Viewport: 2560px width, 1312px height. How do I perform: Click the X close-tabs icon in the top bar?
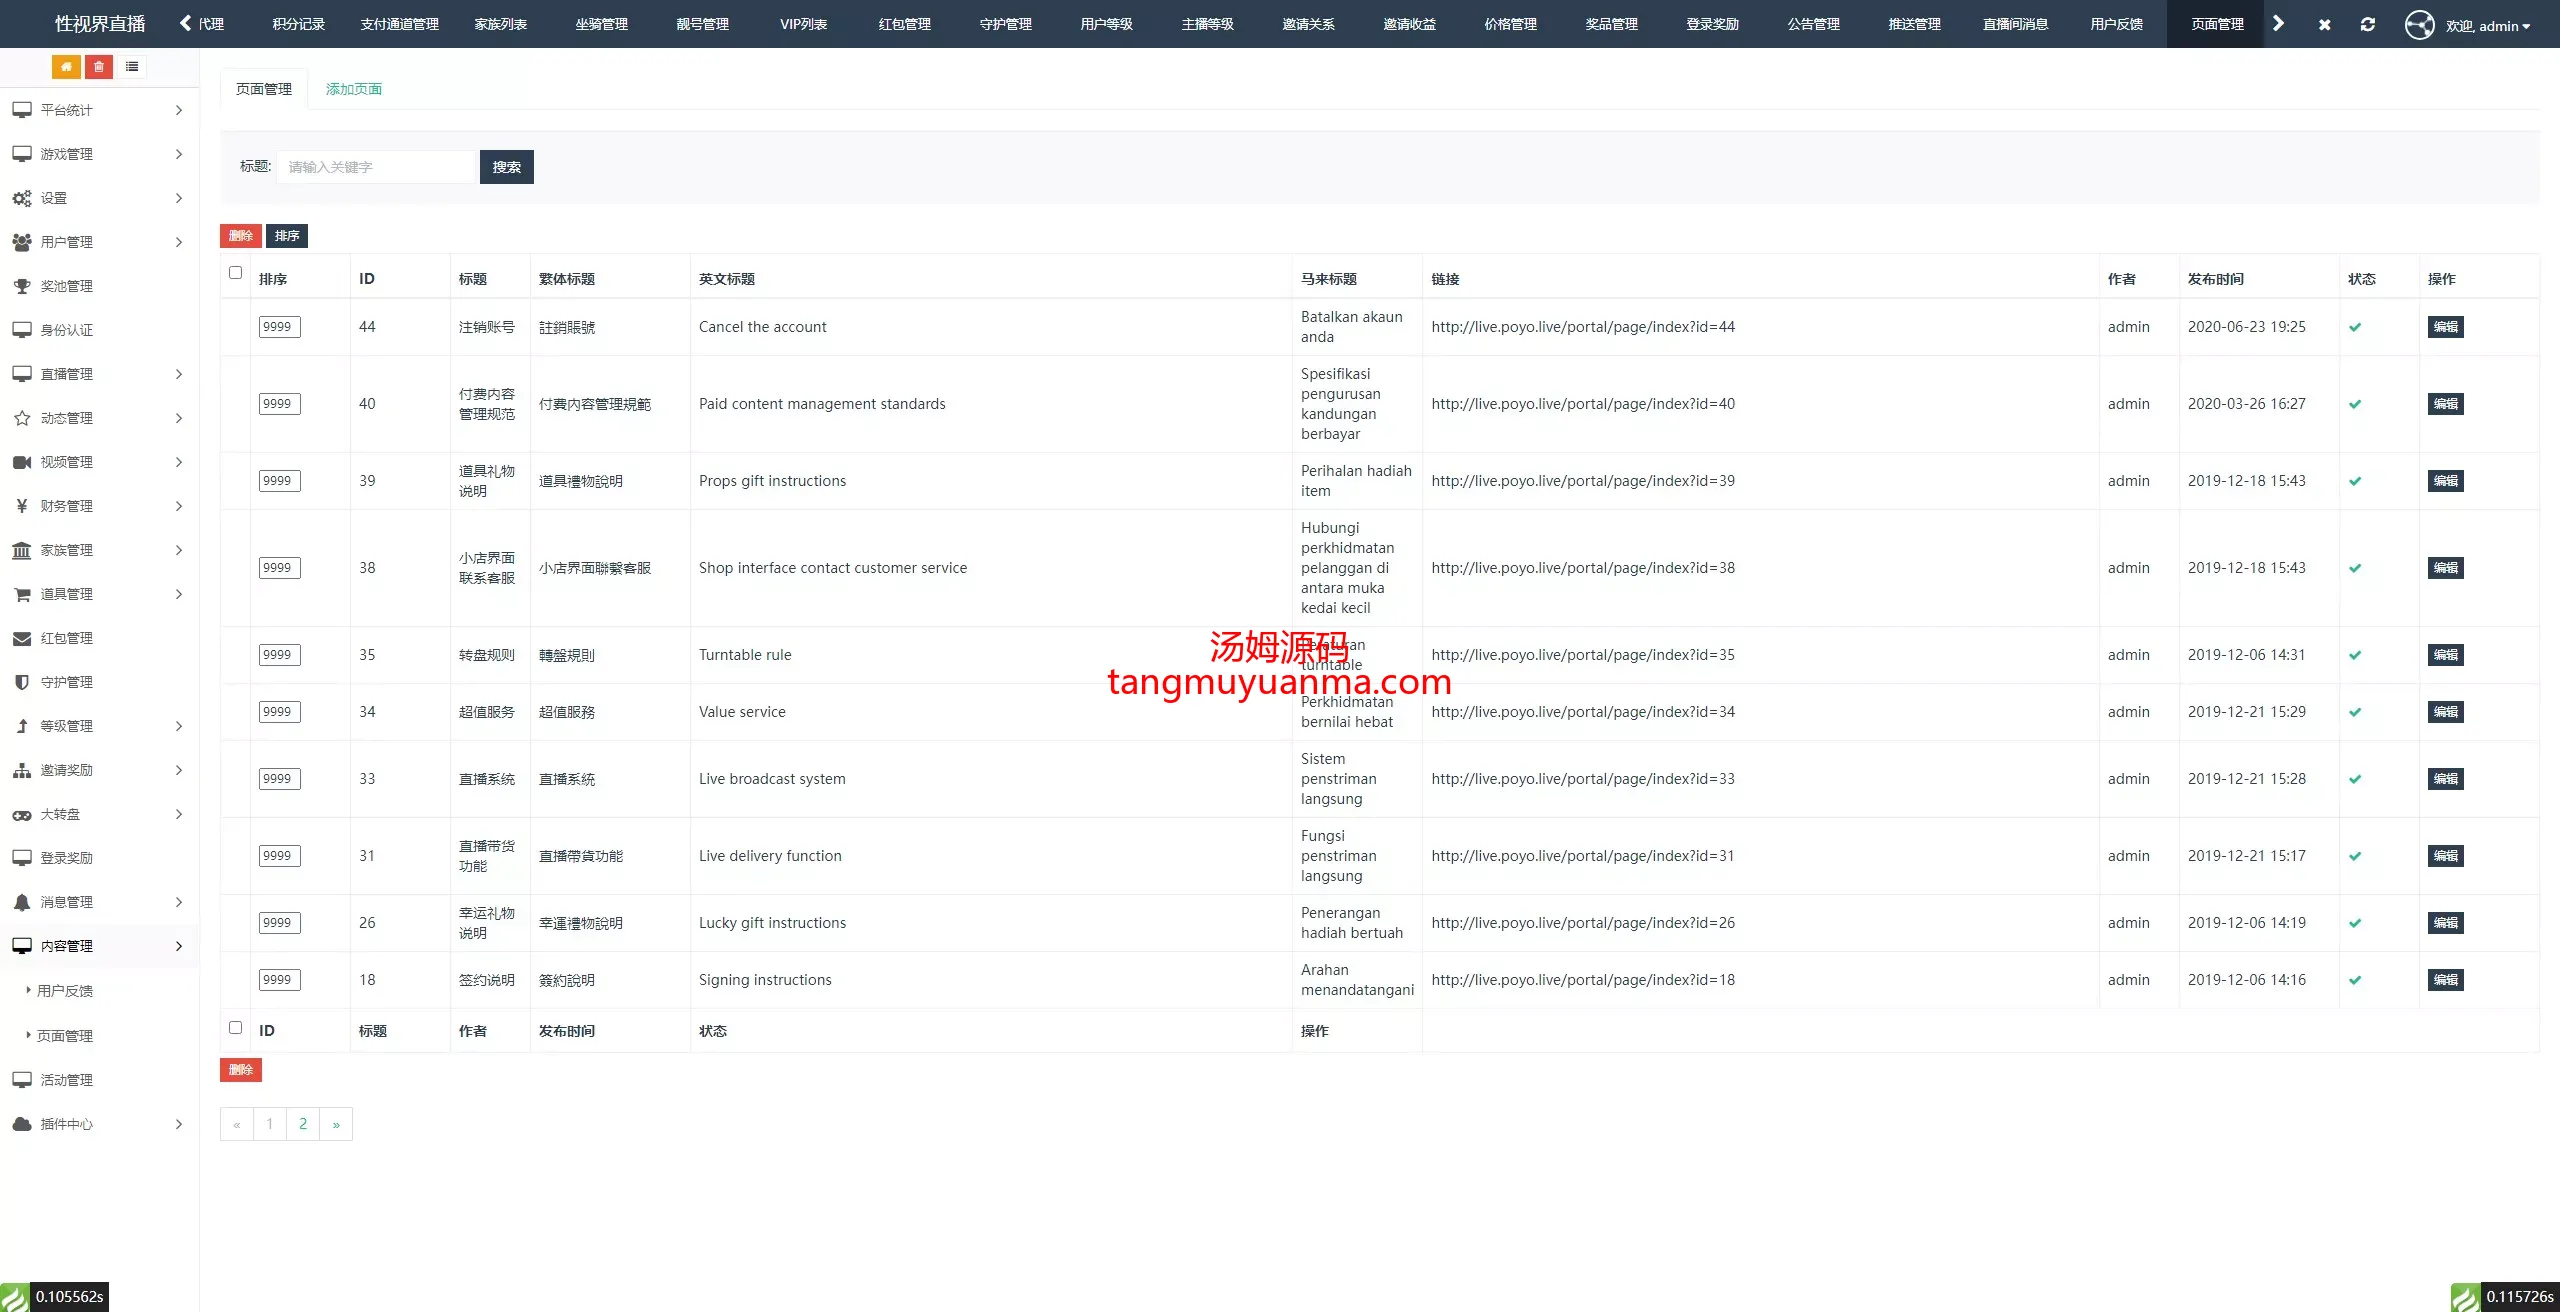coord(2324,24)
